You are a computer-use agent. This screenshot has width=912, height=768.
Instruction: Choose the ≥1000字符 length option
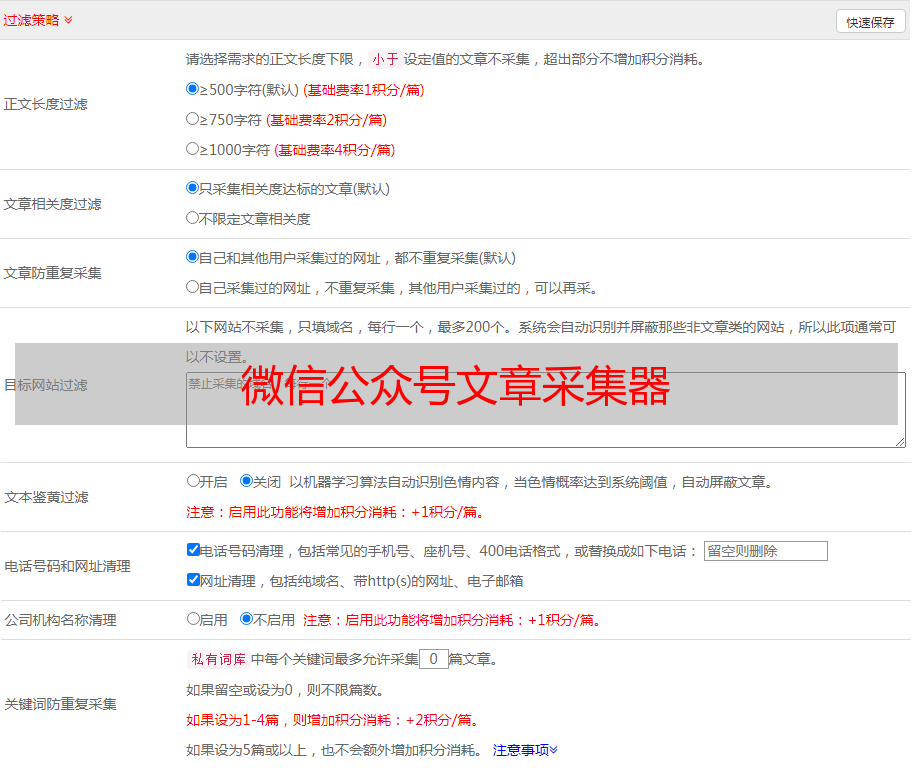[x=193, y=149]
